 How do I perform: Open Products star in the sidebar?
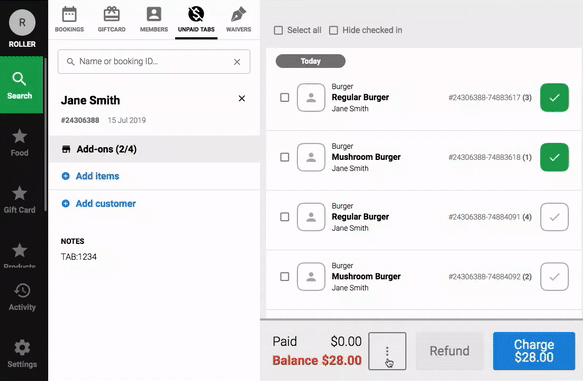click(x=19, y=254)
